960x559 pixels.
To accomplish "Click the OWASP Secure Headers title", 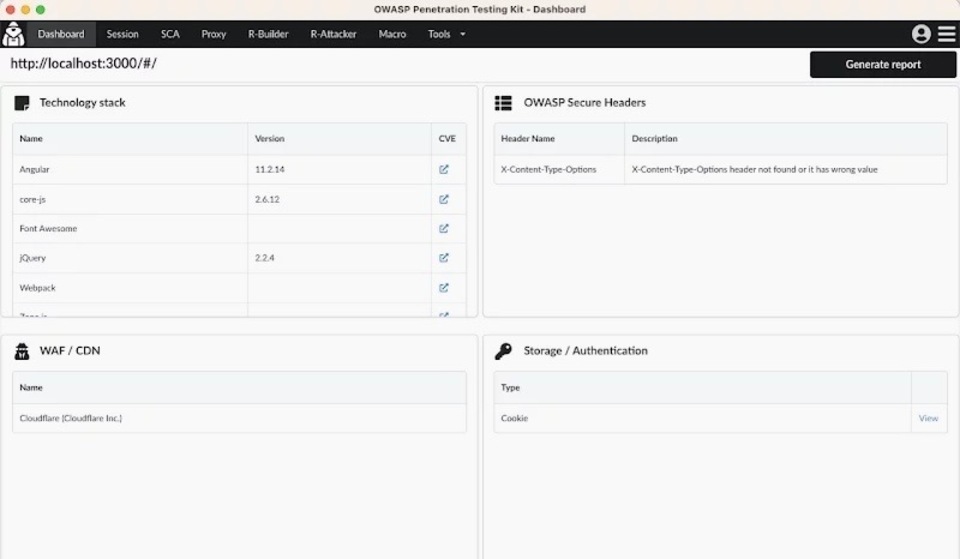I will pos(585,103).
